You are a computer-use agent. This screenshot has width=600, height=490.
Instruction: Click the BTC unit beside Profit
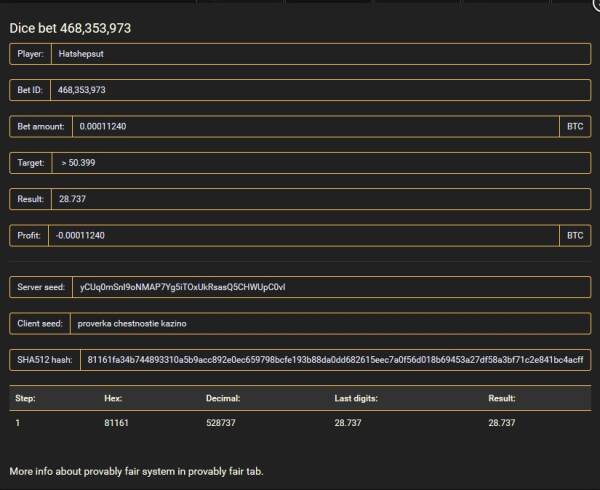click(x=574, y=235)
